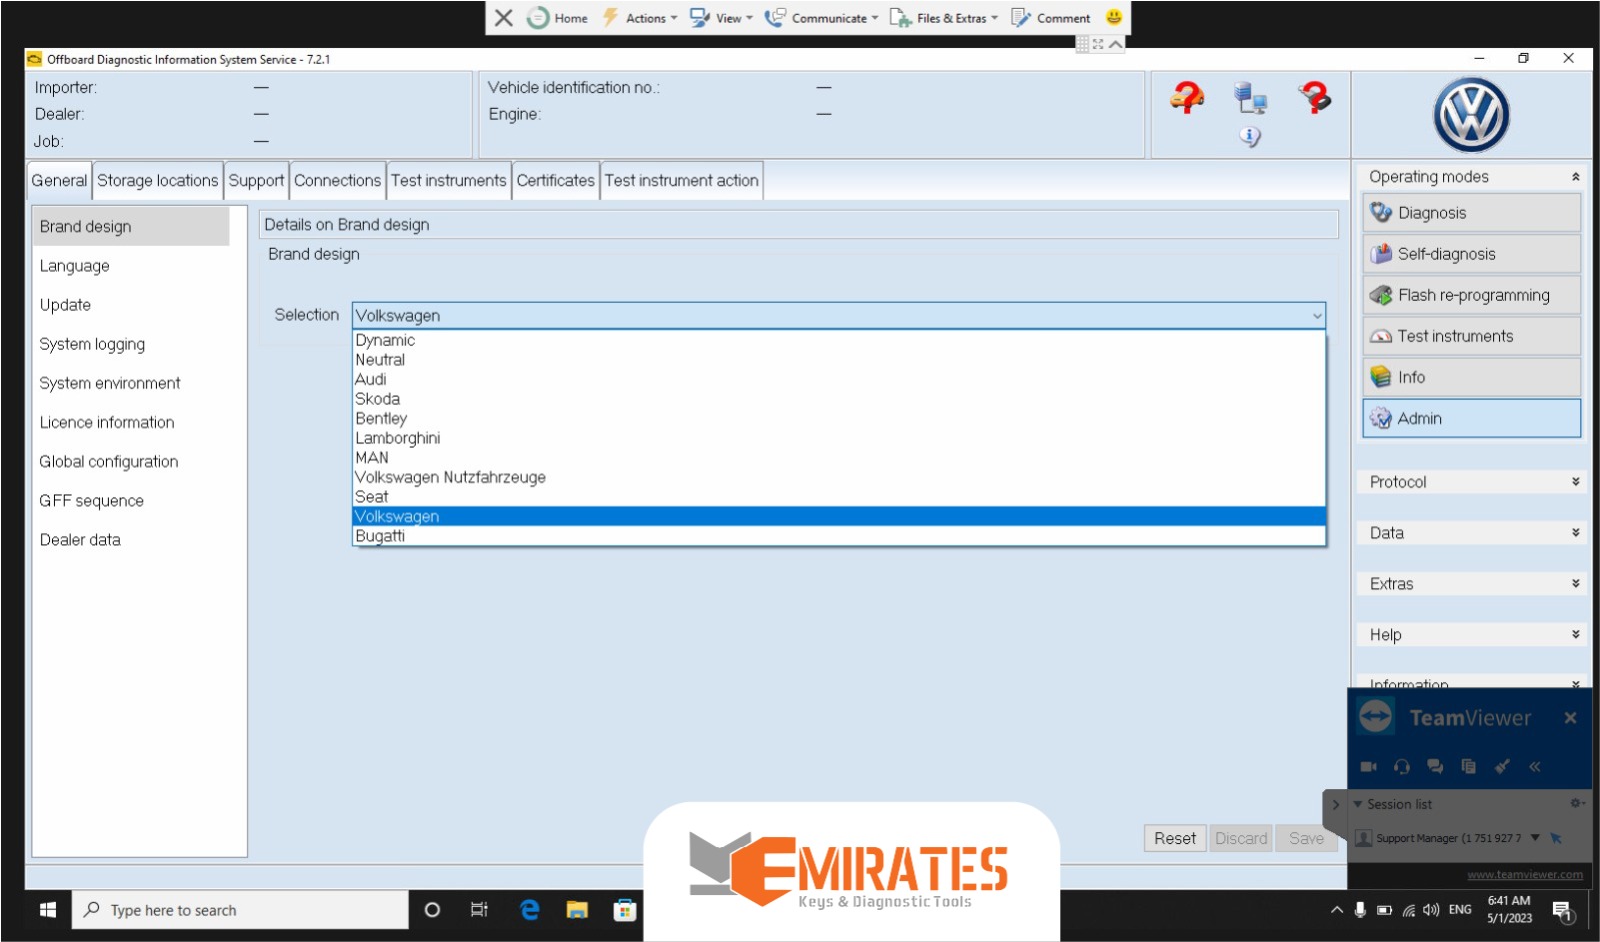The width and height of the screenshot is (1600, 942).
Task: Choose Bugatti from the brand list
Action: point(839,536)
